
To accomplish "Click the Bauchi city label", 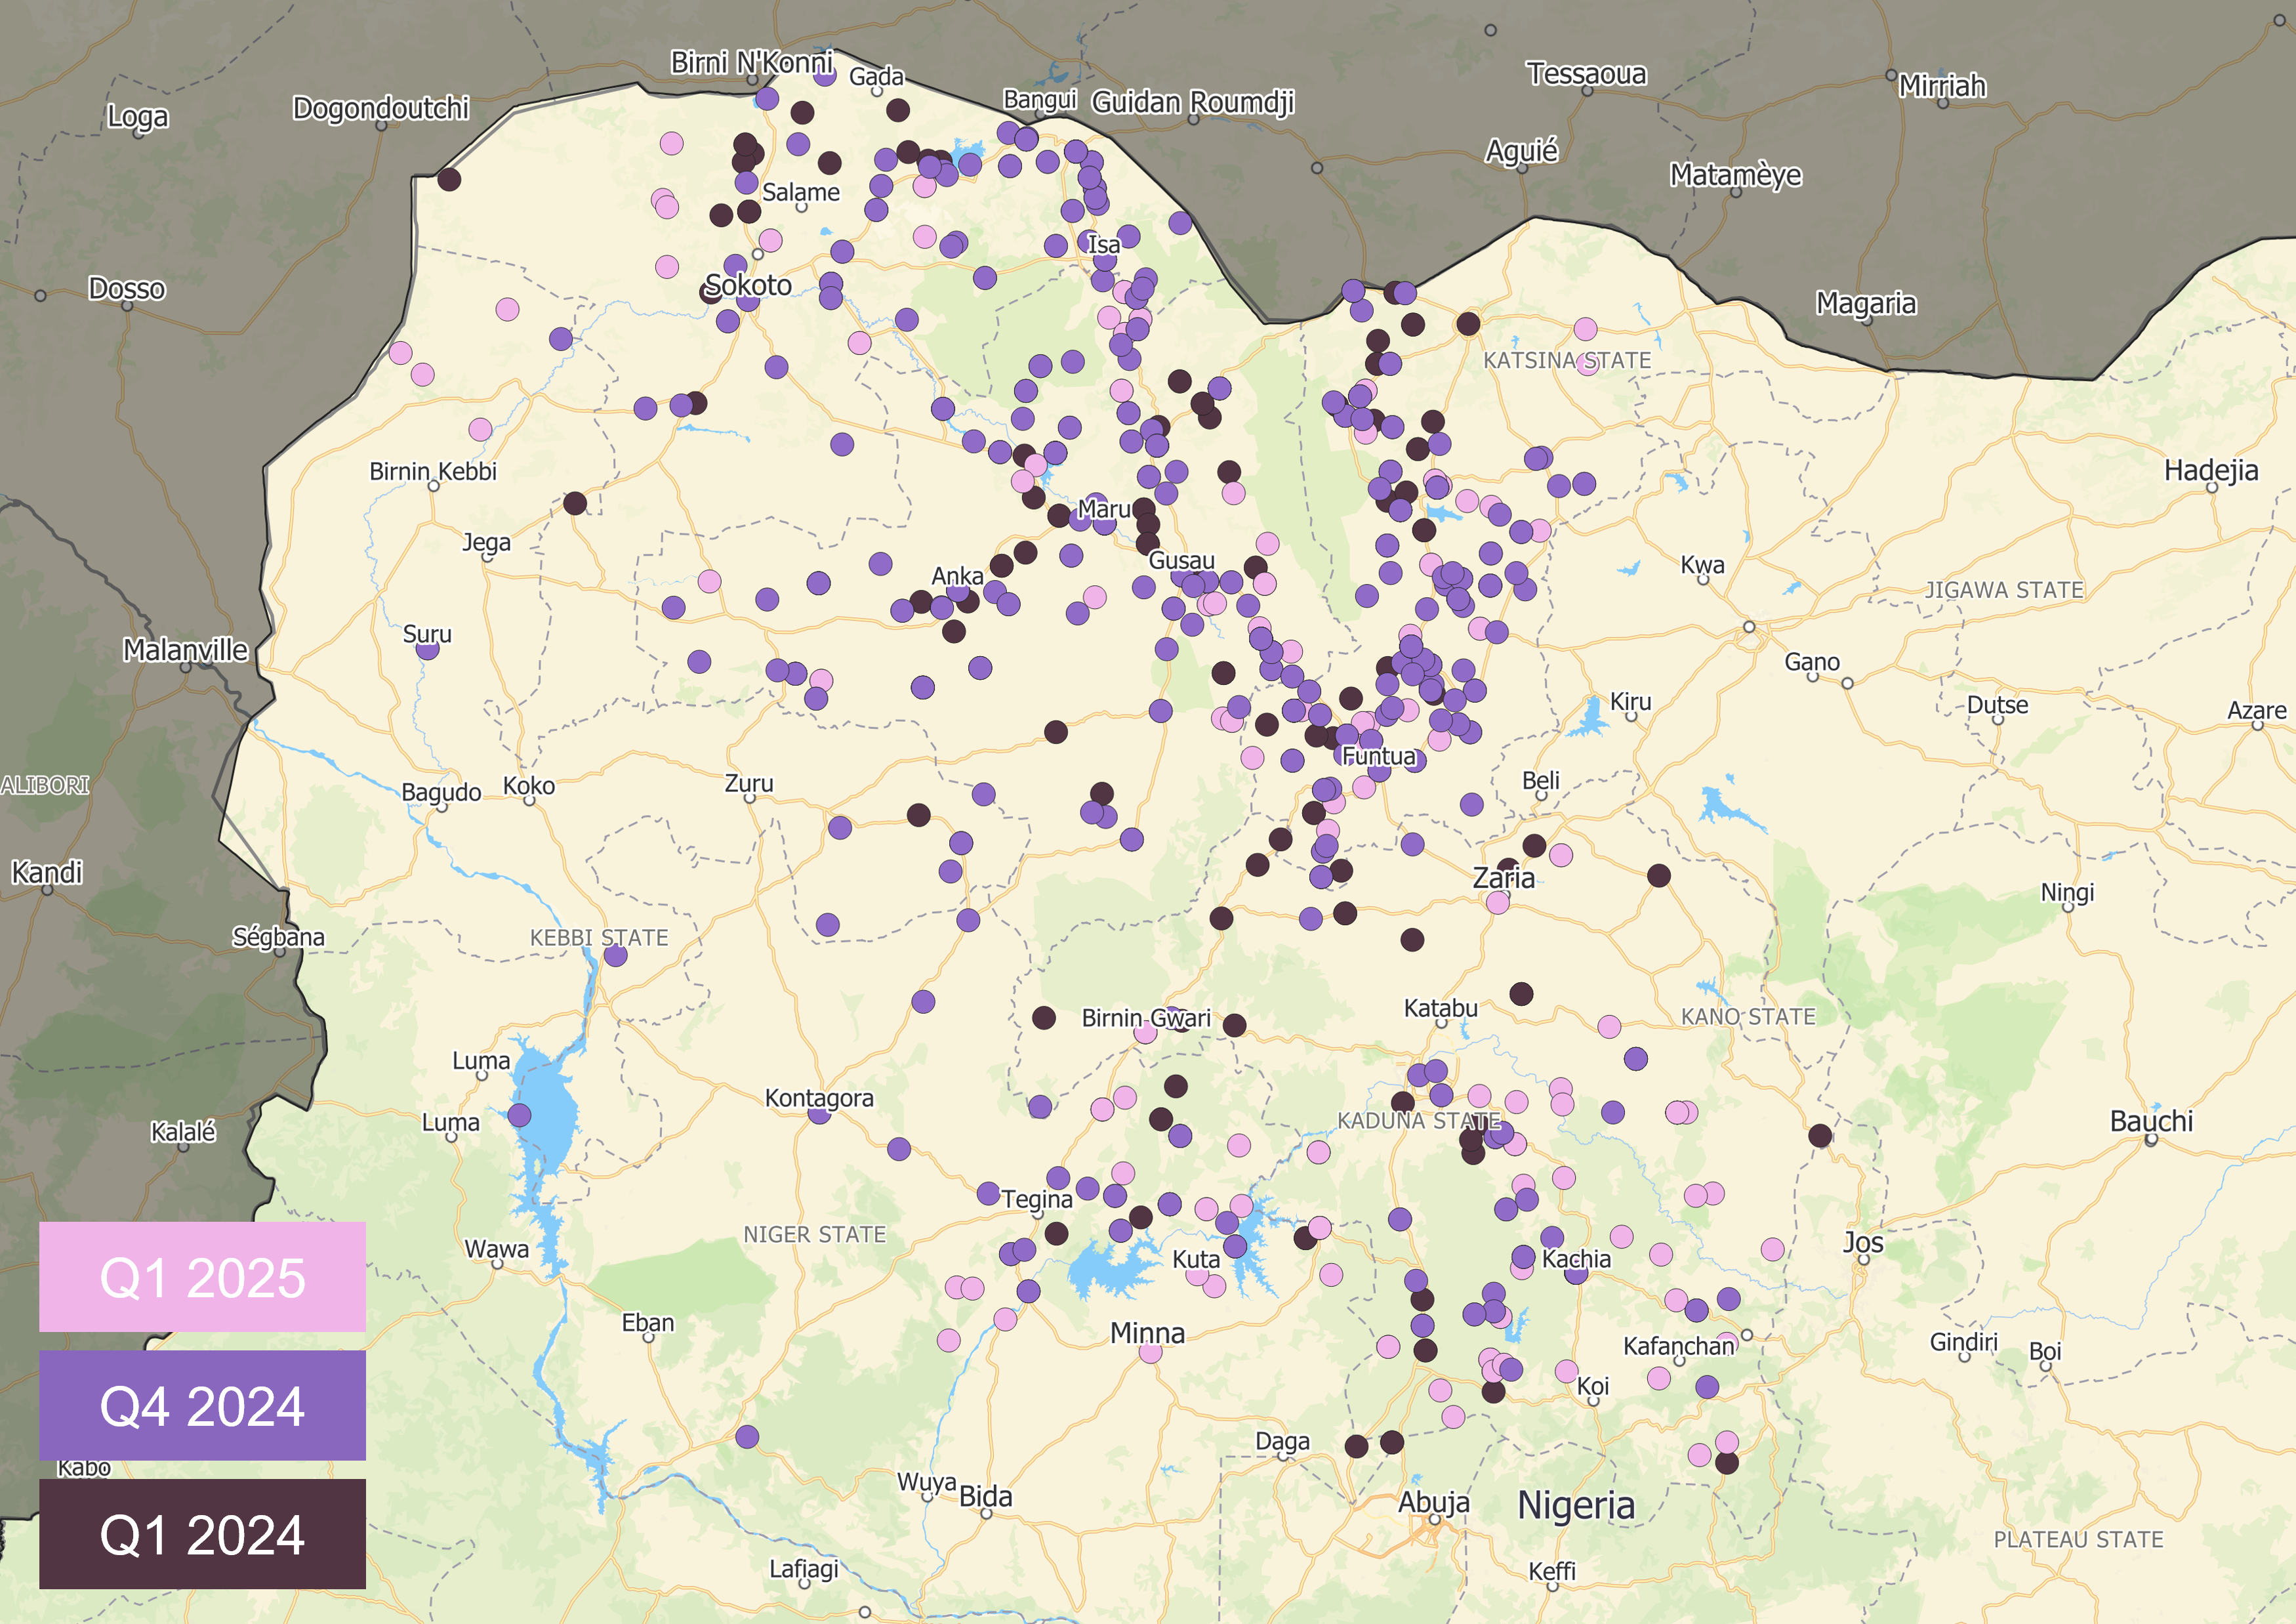I will (x=2151, y=1121).
